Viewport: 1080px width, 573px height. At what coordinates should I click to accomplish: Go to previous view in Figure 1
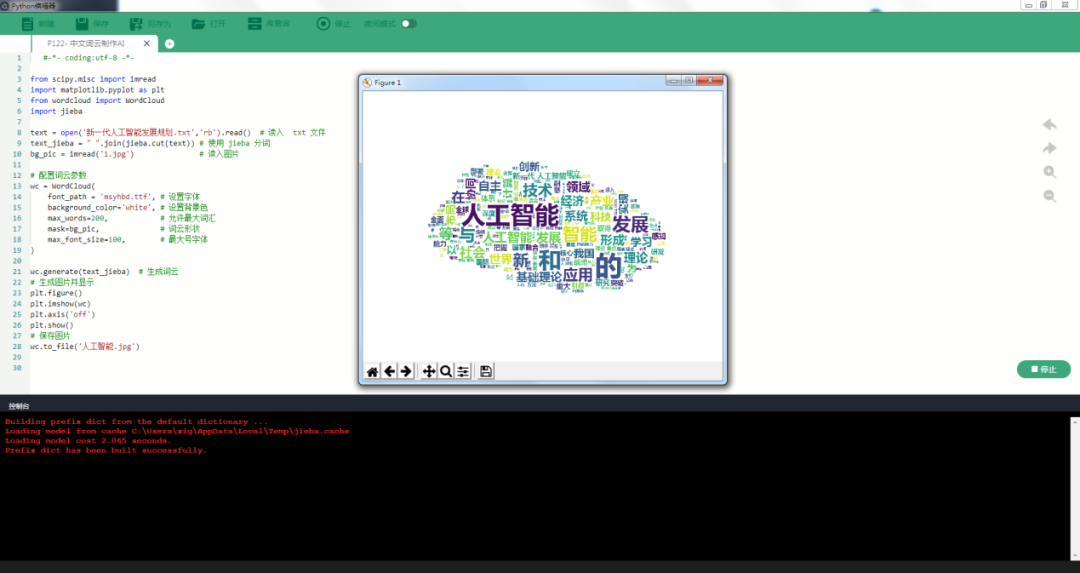389,371
